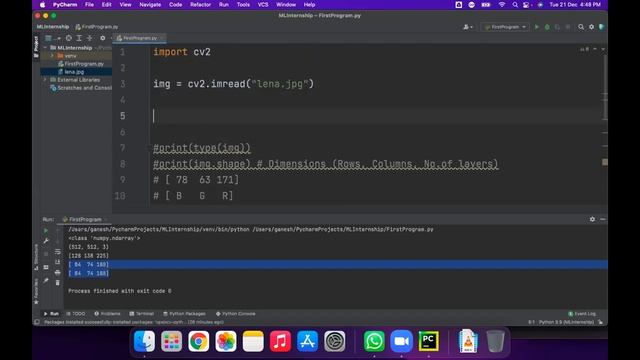Screen dimensions: 640x360
Task: Expand Code With Me dropdown arrow
Action: coord(472,27)
